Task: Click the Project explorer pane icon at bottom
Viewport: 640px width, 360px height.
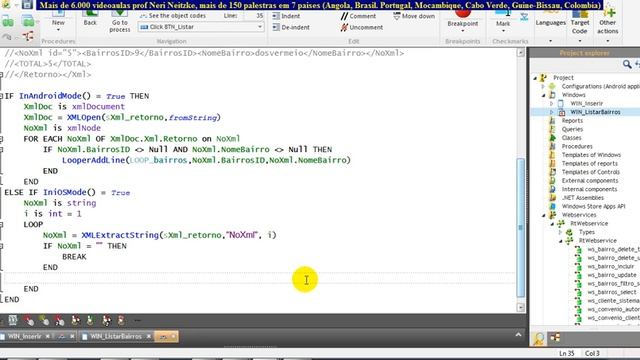Action: click(x=539, y=338)
